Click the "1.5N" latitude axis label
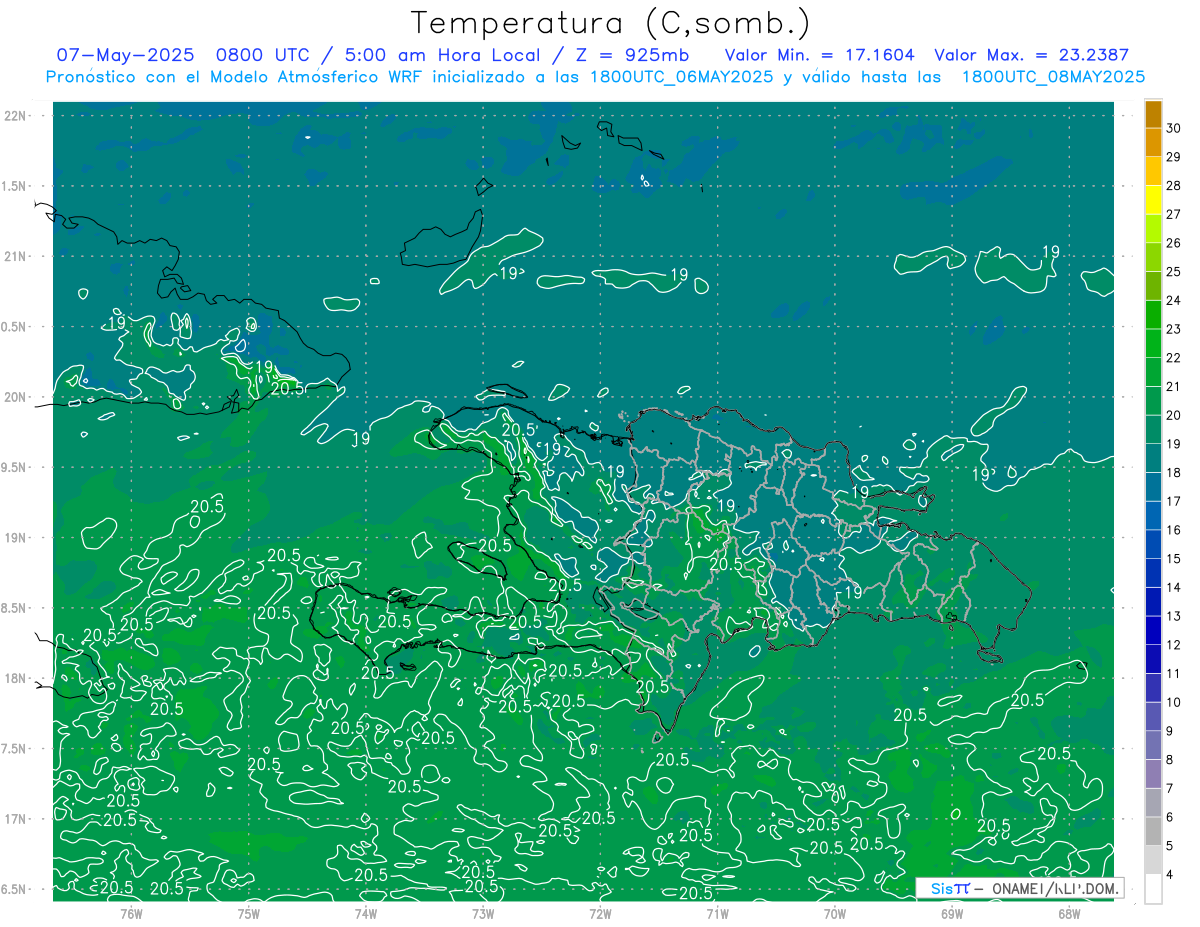 (x=15, y=186)
